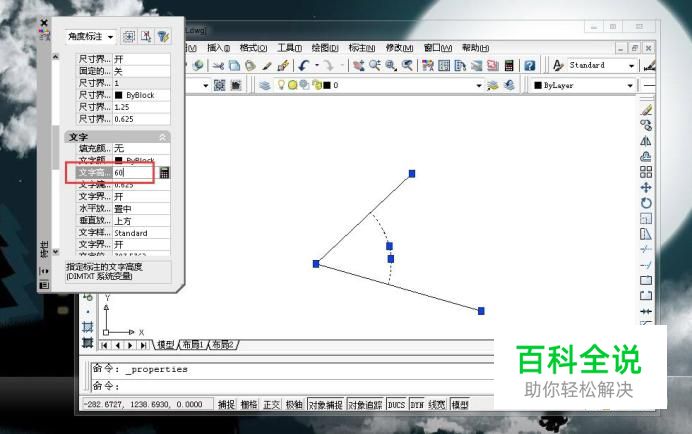This screenshot has height=434, width=692.
Task: Toggle DUCS in status bar
Action: click(396, 404)
